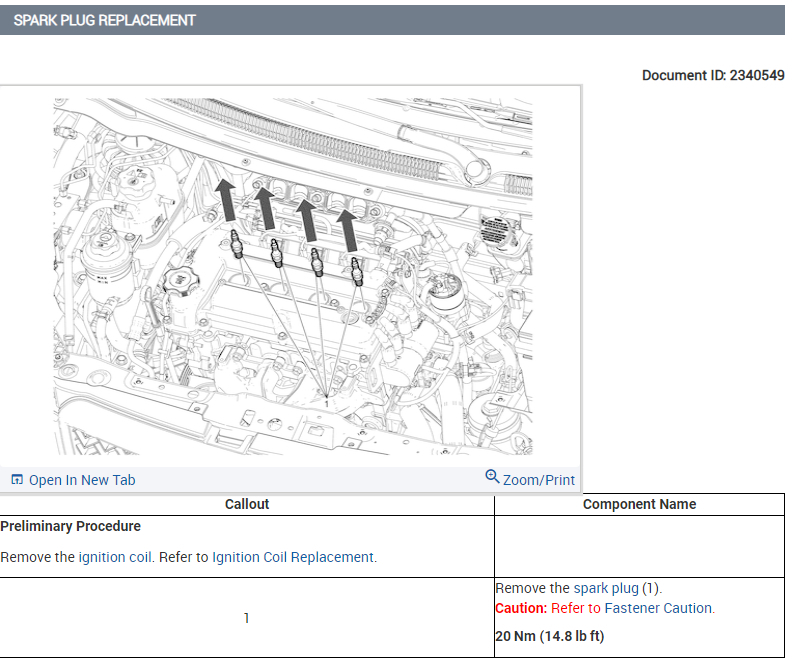This screenshot has height=660, width=795.
Task: Open the "ignition coil" link
Action: (x=116, y=557)
